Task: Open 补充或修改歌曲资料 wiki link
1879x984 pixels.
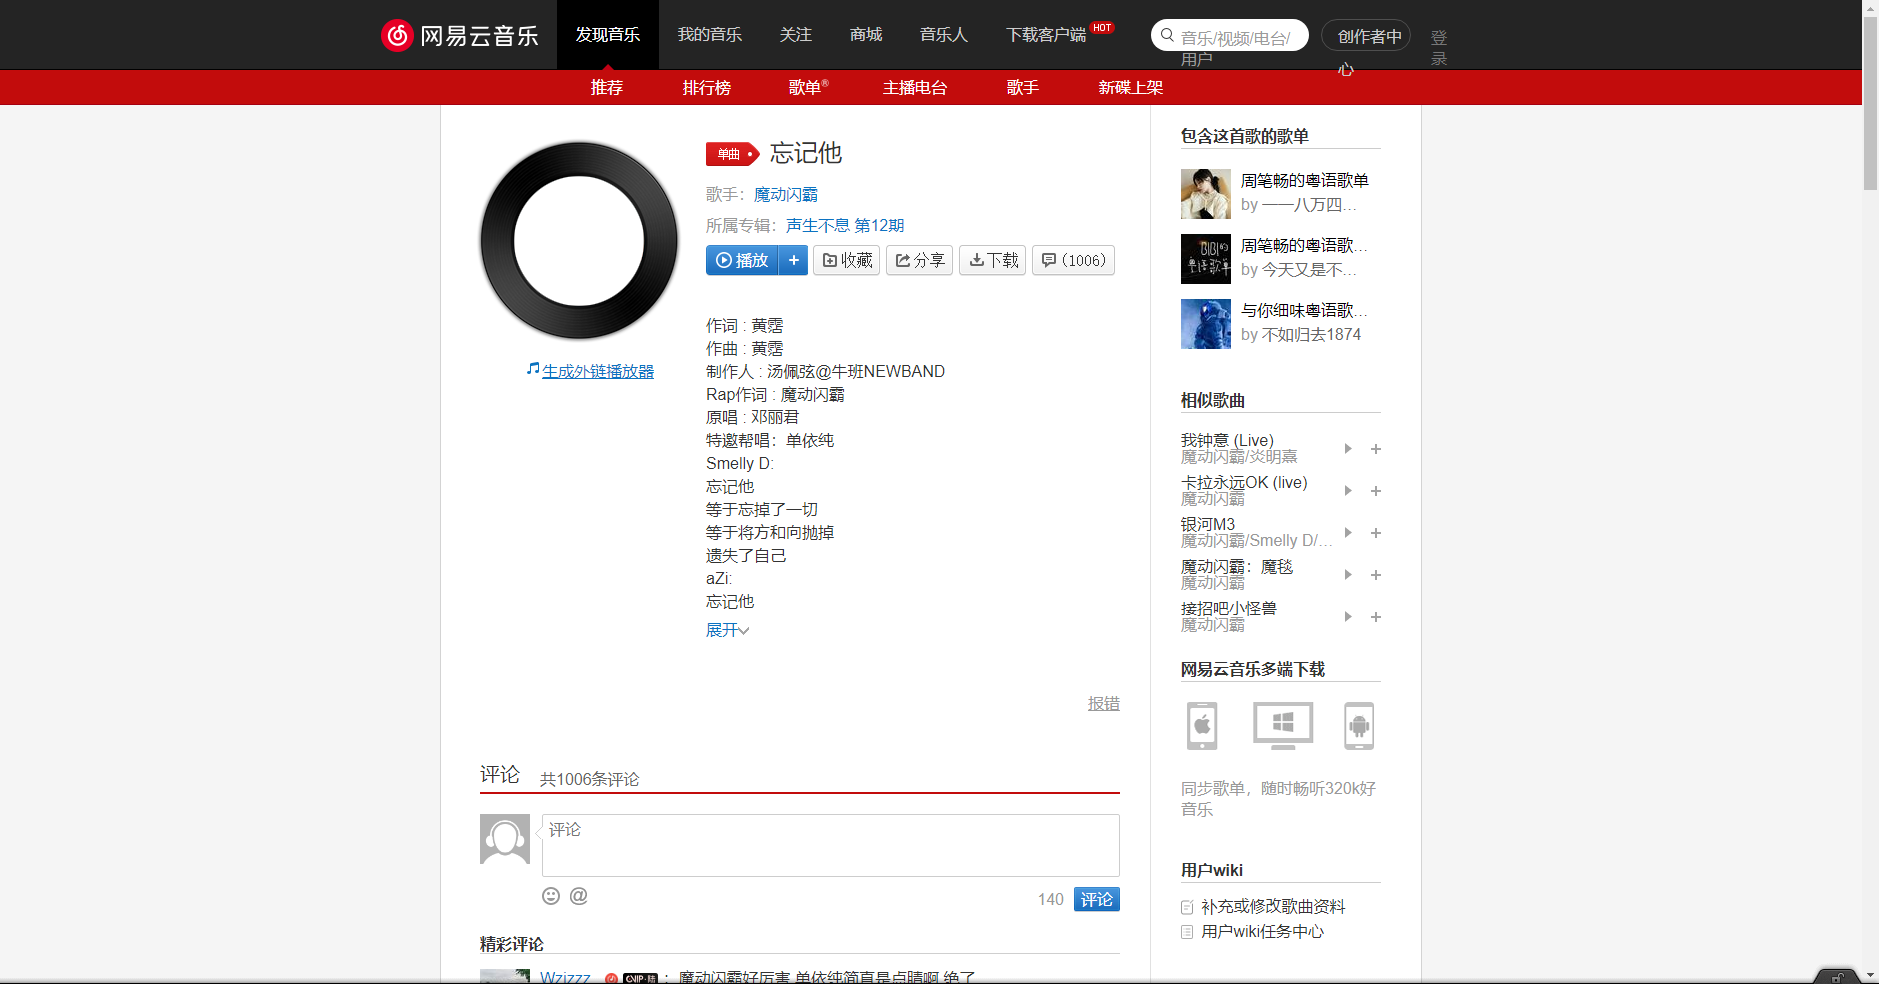Action: [1273, 907]
